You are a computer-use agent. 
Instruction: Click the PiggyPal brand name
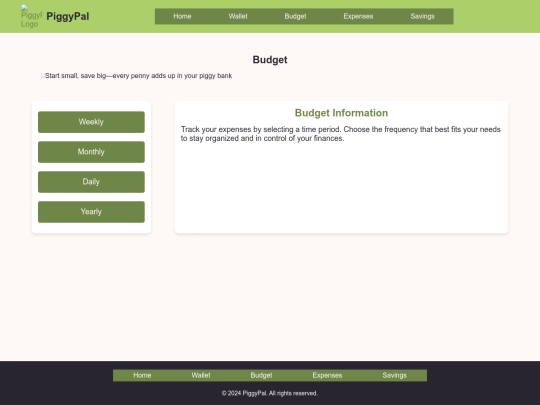pos(68,17)
